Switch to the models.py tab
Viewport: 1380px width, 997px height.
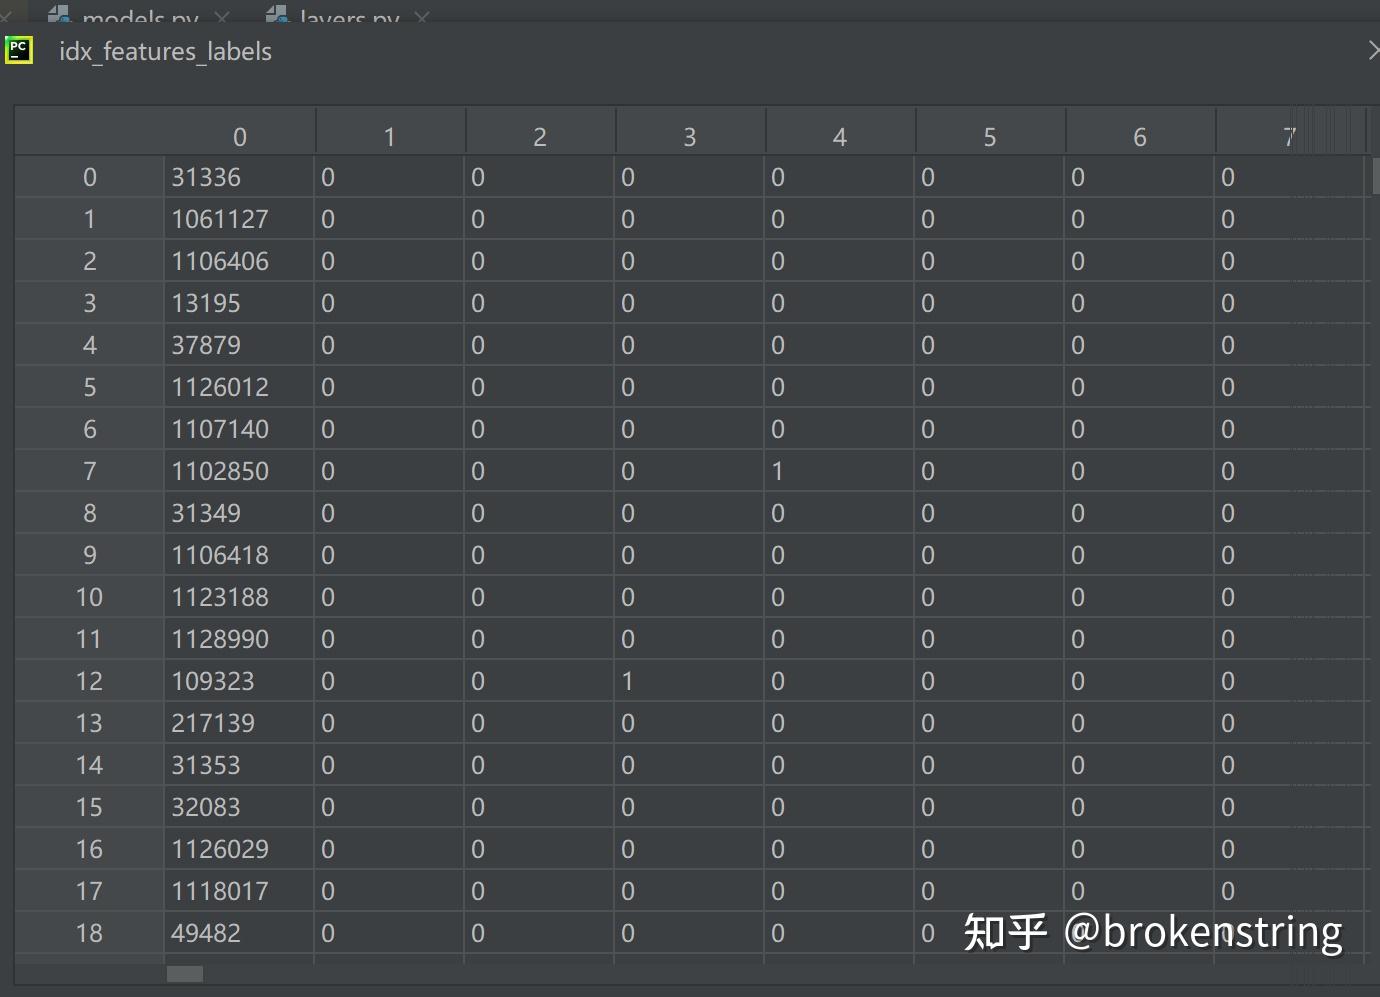140,17
